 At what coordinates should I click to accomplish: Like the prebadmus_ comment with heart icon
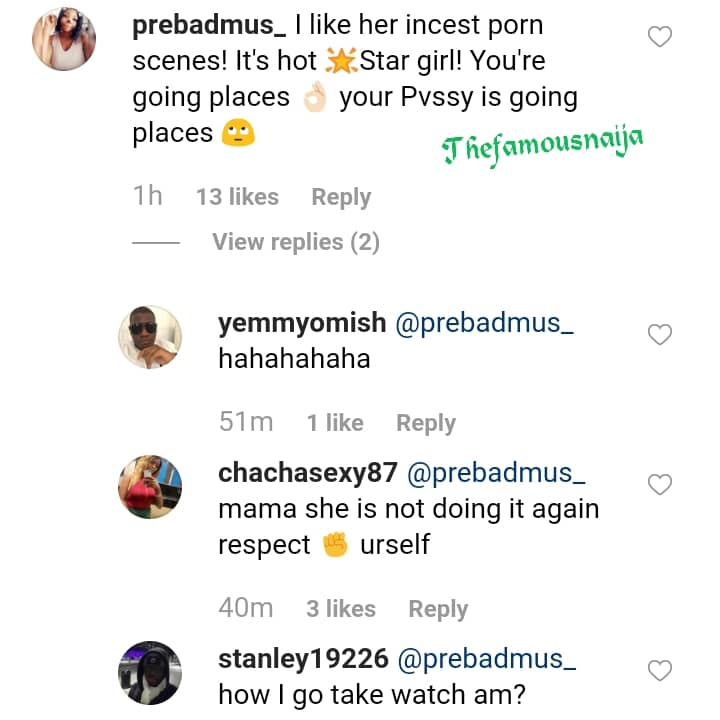click(660, 38)
